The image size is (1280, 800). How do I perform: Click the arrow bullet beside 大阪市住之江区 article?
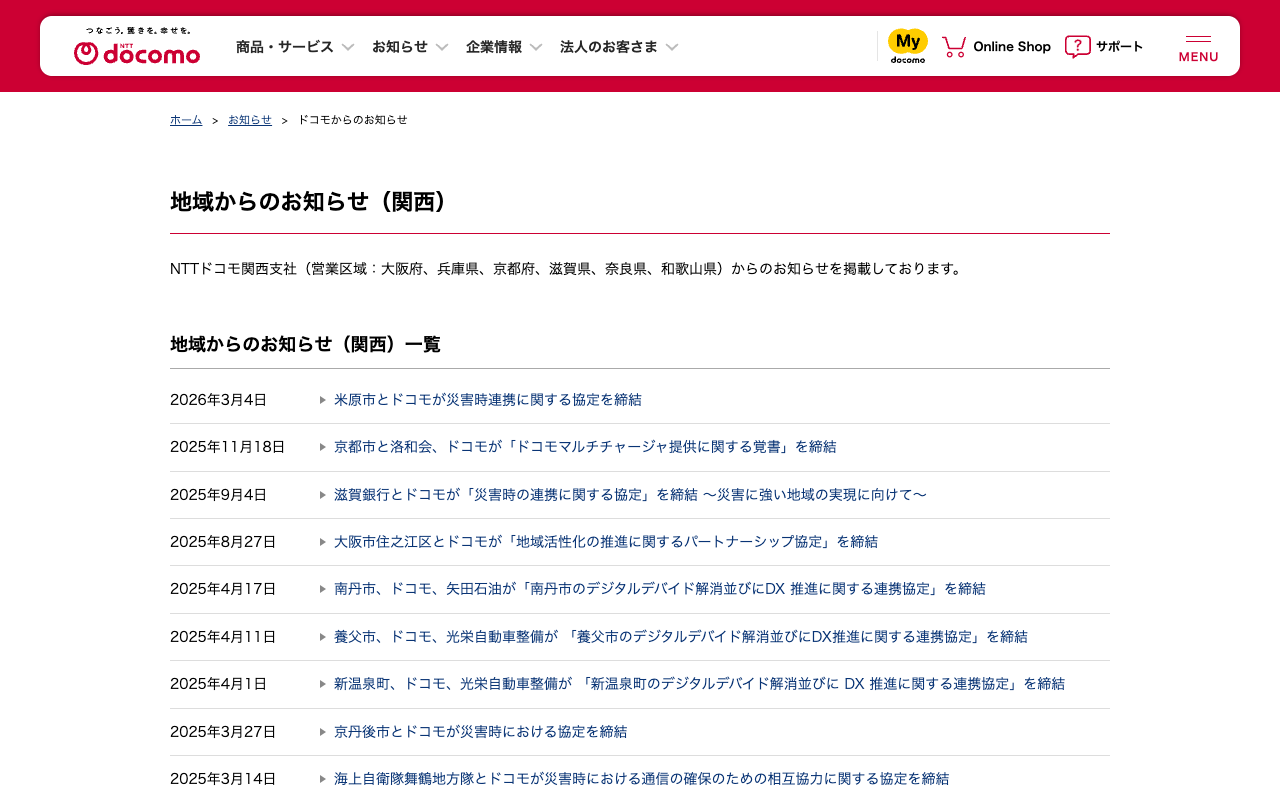pos(323,542)
